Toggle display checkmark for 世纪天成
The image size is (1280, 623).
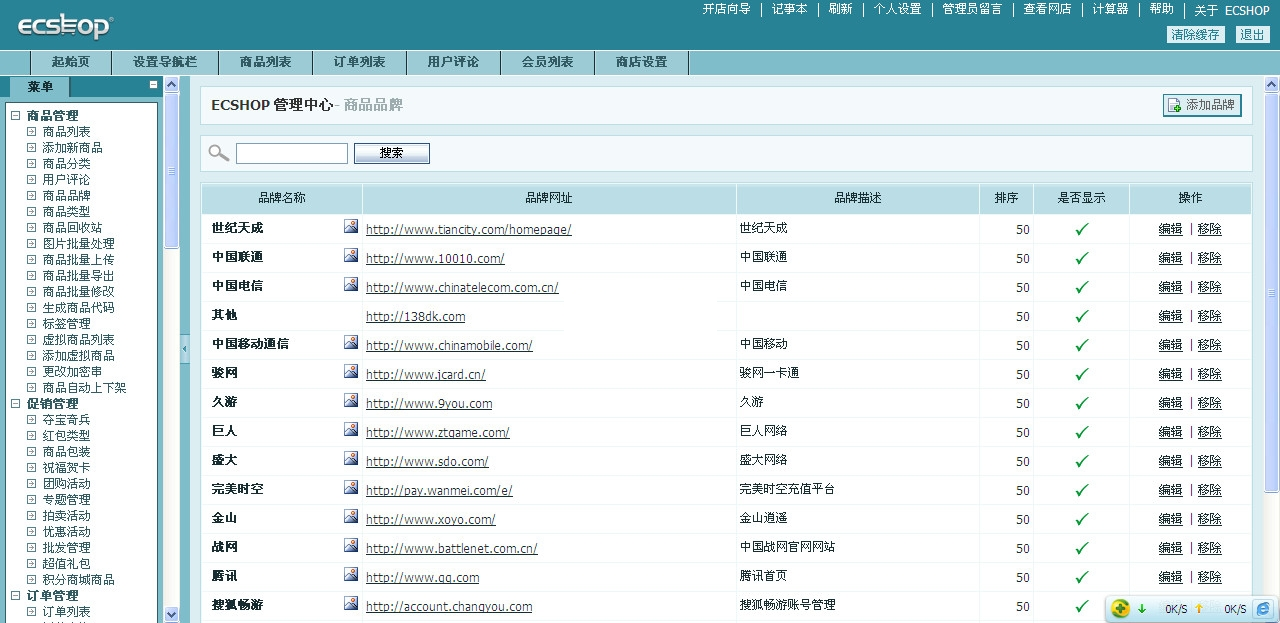tap(1081, 229)
